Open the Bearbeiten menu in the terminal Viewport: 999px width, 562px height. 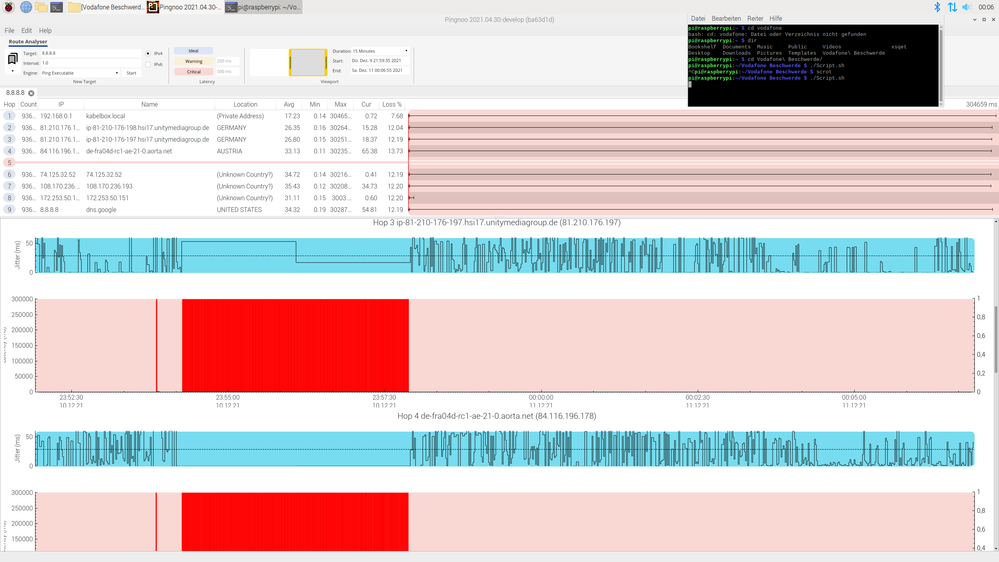coord(726,18)
